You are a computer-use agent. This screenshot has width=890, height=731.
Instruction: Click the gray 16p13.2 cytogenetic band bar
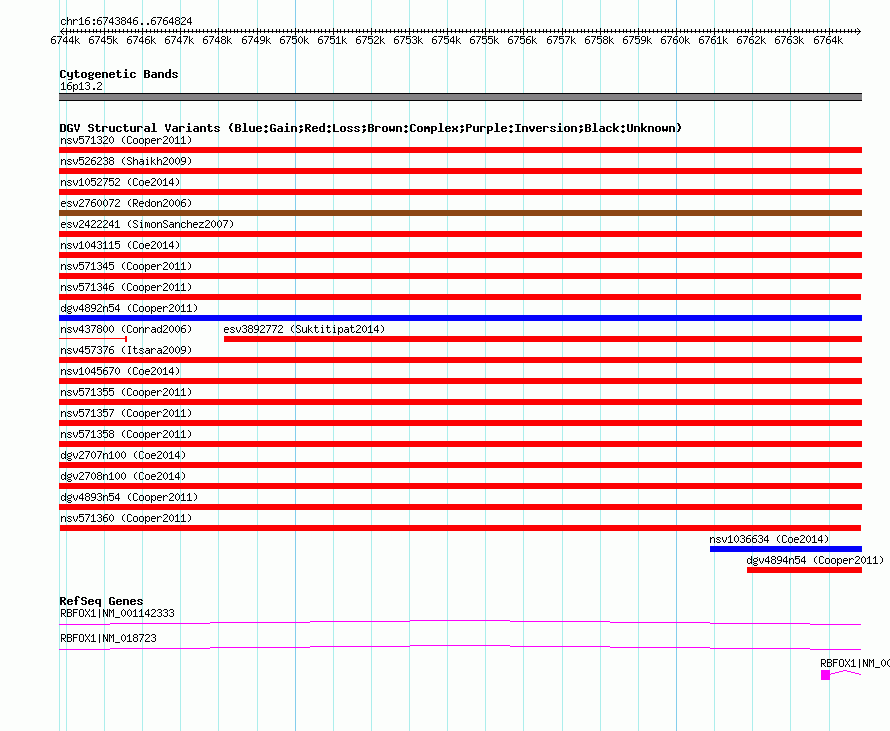[460, 97]
